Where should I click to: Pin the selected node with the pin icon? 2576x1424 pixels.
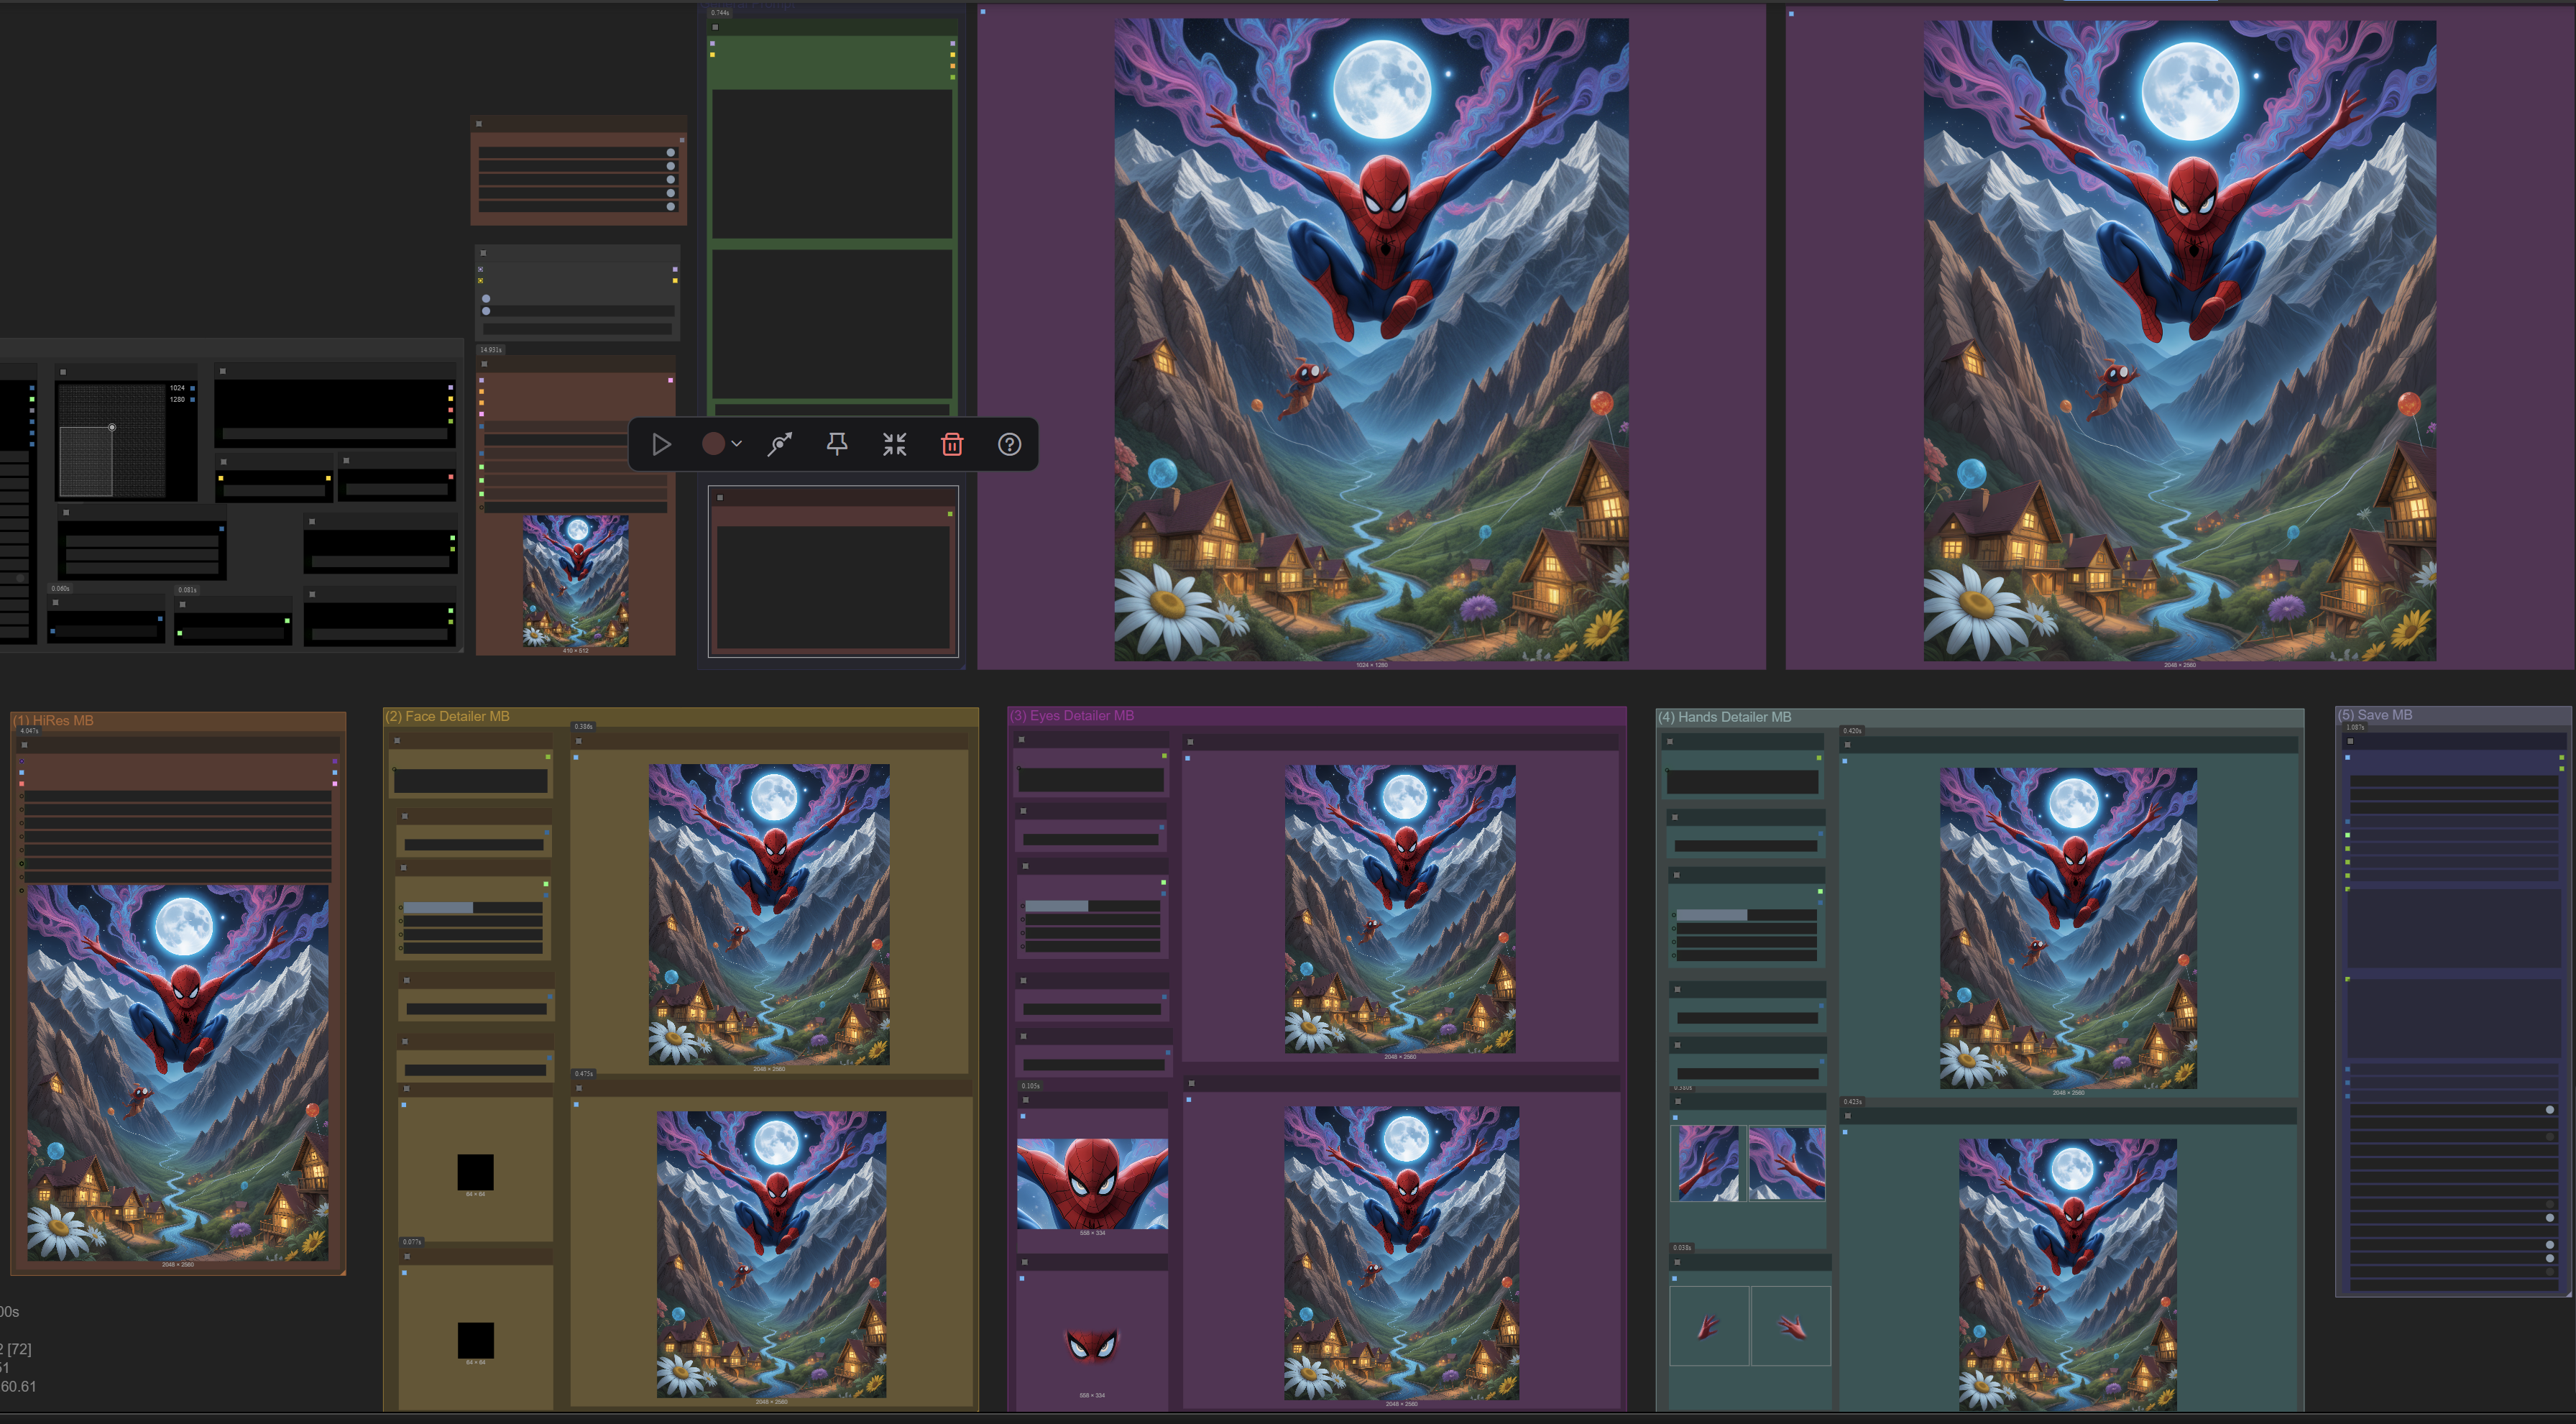pos(837,444)
